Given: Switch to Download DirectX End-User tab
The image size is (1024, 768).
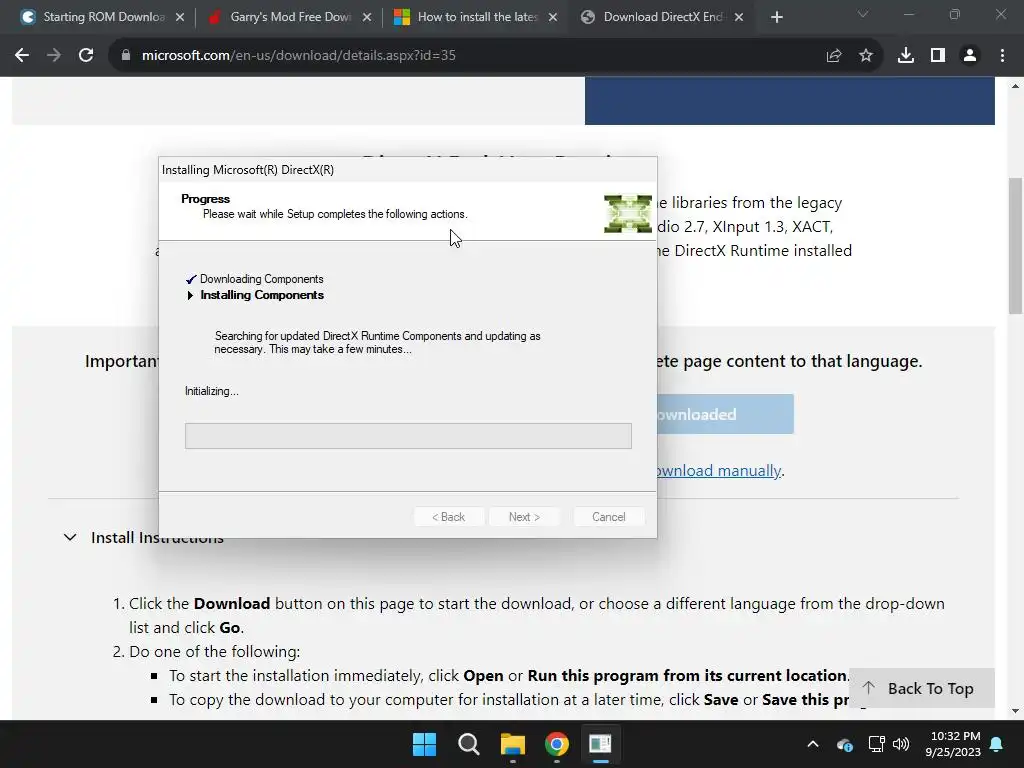Looking at the screenshot, I should (x=663, y=17).
